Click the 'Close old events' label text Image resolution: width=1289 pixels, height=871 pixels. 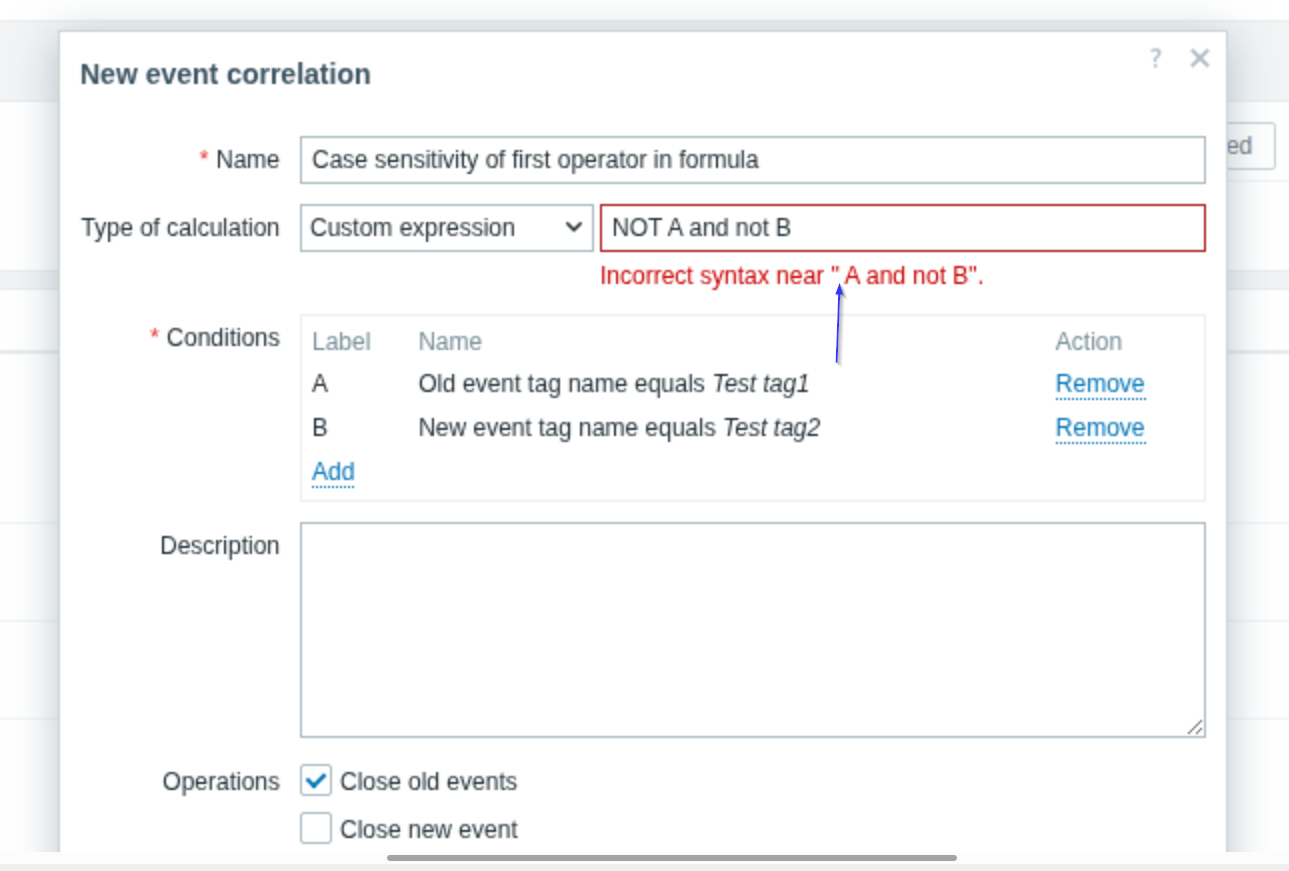click(x=428, y=781)
